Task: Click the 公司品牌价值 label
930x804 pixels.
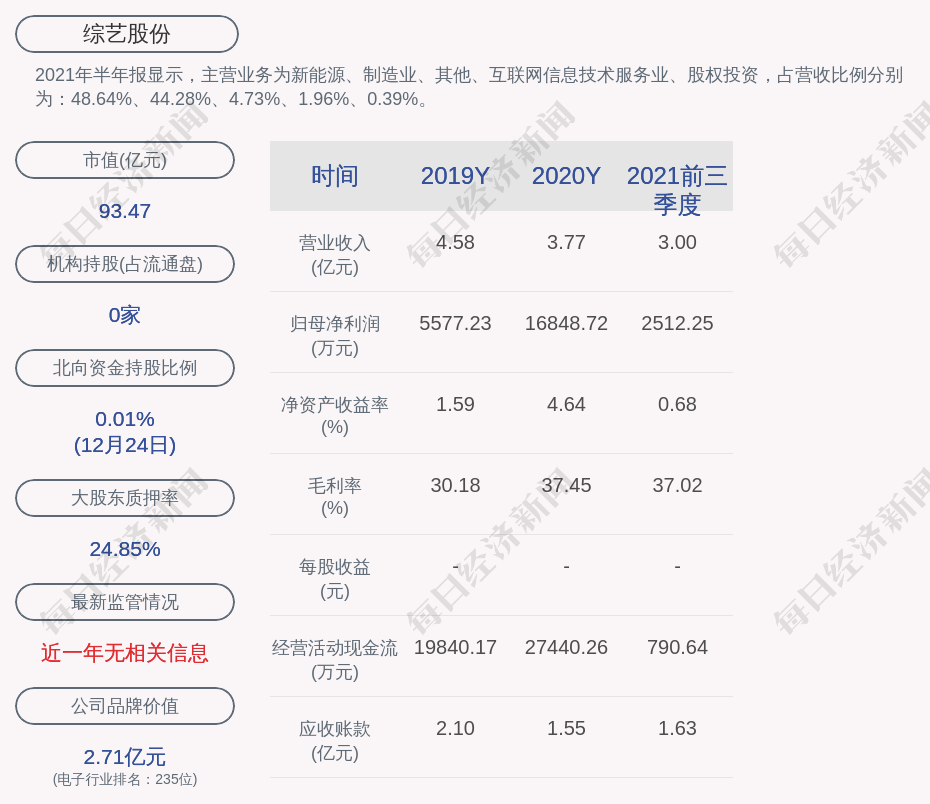Action: [125, 706]
